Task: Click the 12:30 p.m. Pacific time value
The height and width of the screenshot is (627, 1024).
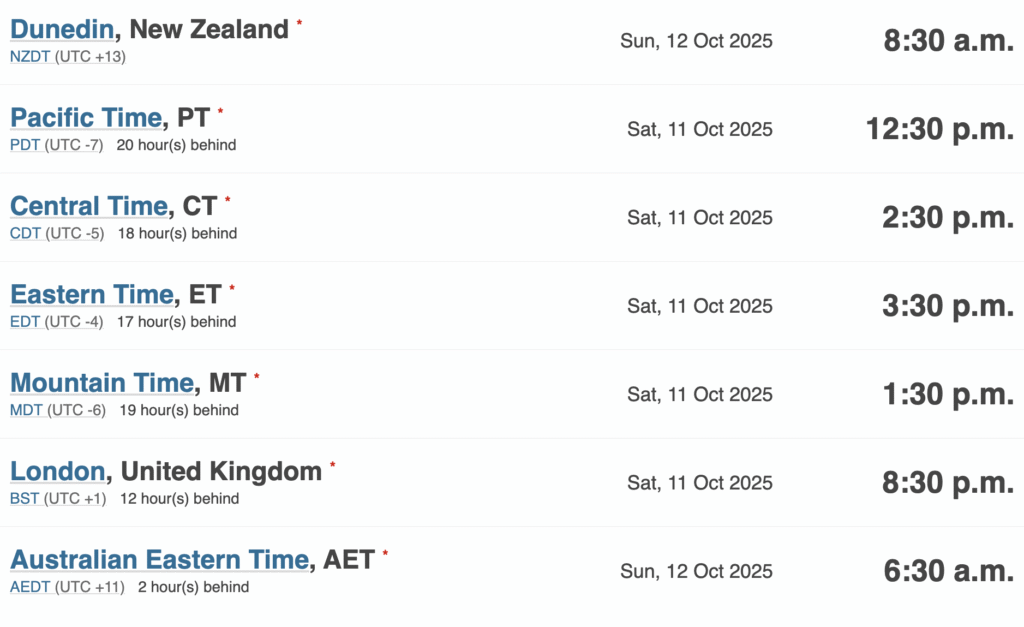Action: tap(939, 129)
